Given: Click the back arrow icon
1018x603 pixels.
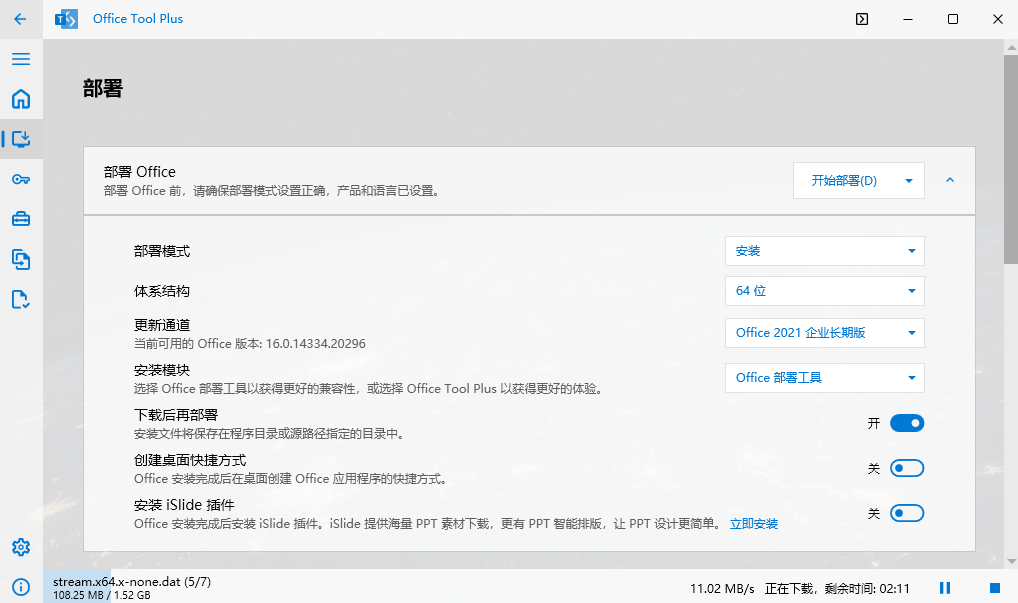Looking at the screenshot, I should click(20, 19).
